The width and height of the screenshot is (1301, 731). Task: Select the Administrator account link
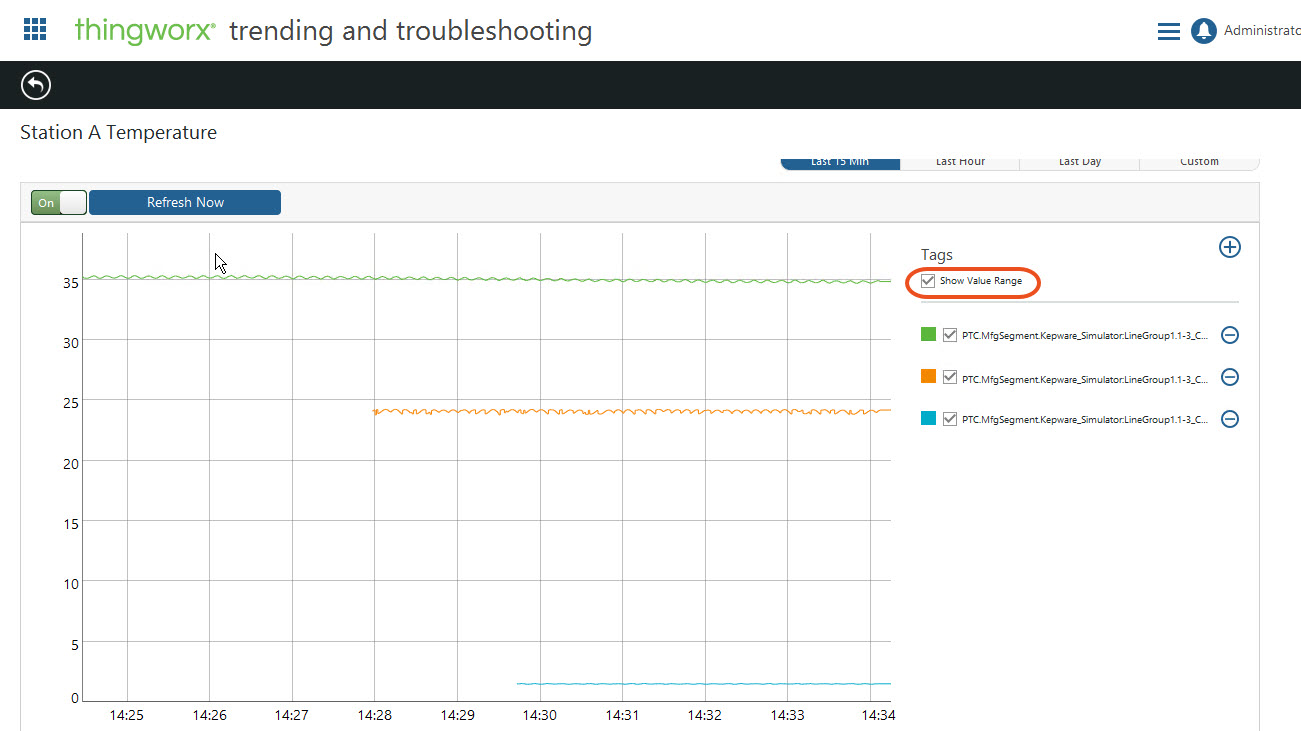pos(1260,30)
